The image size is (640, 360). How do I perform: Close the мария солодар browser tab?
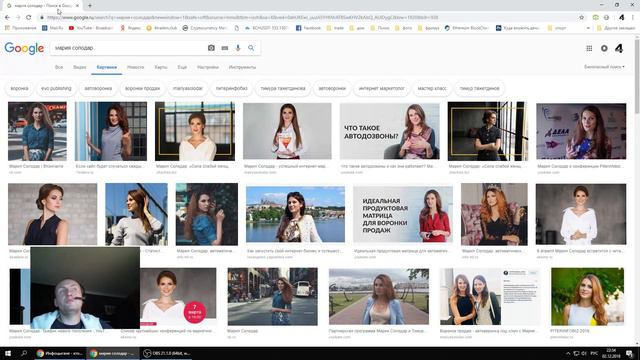tap(78, 6)
